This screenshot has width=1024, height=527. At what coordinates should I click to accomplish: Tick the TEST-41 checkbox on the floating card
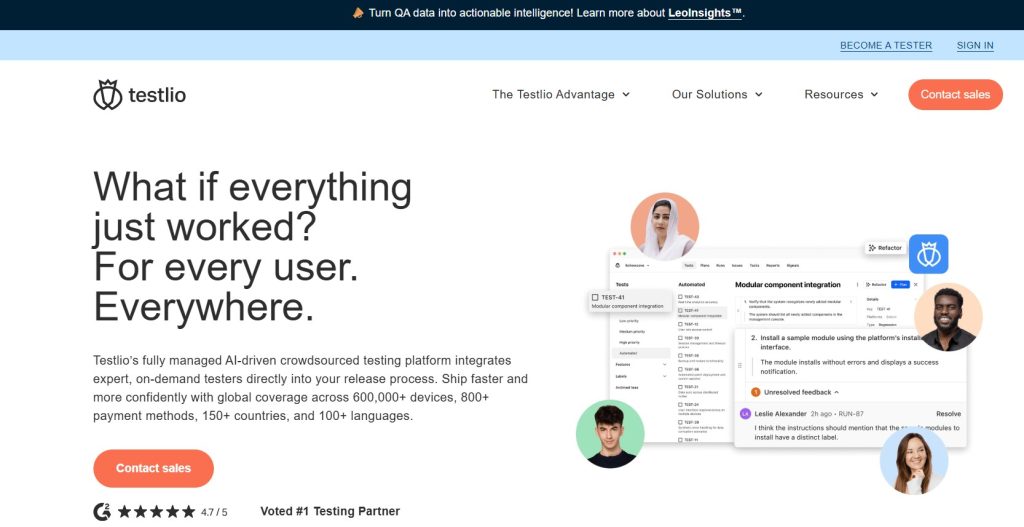click(x=595, y=297)
